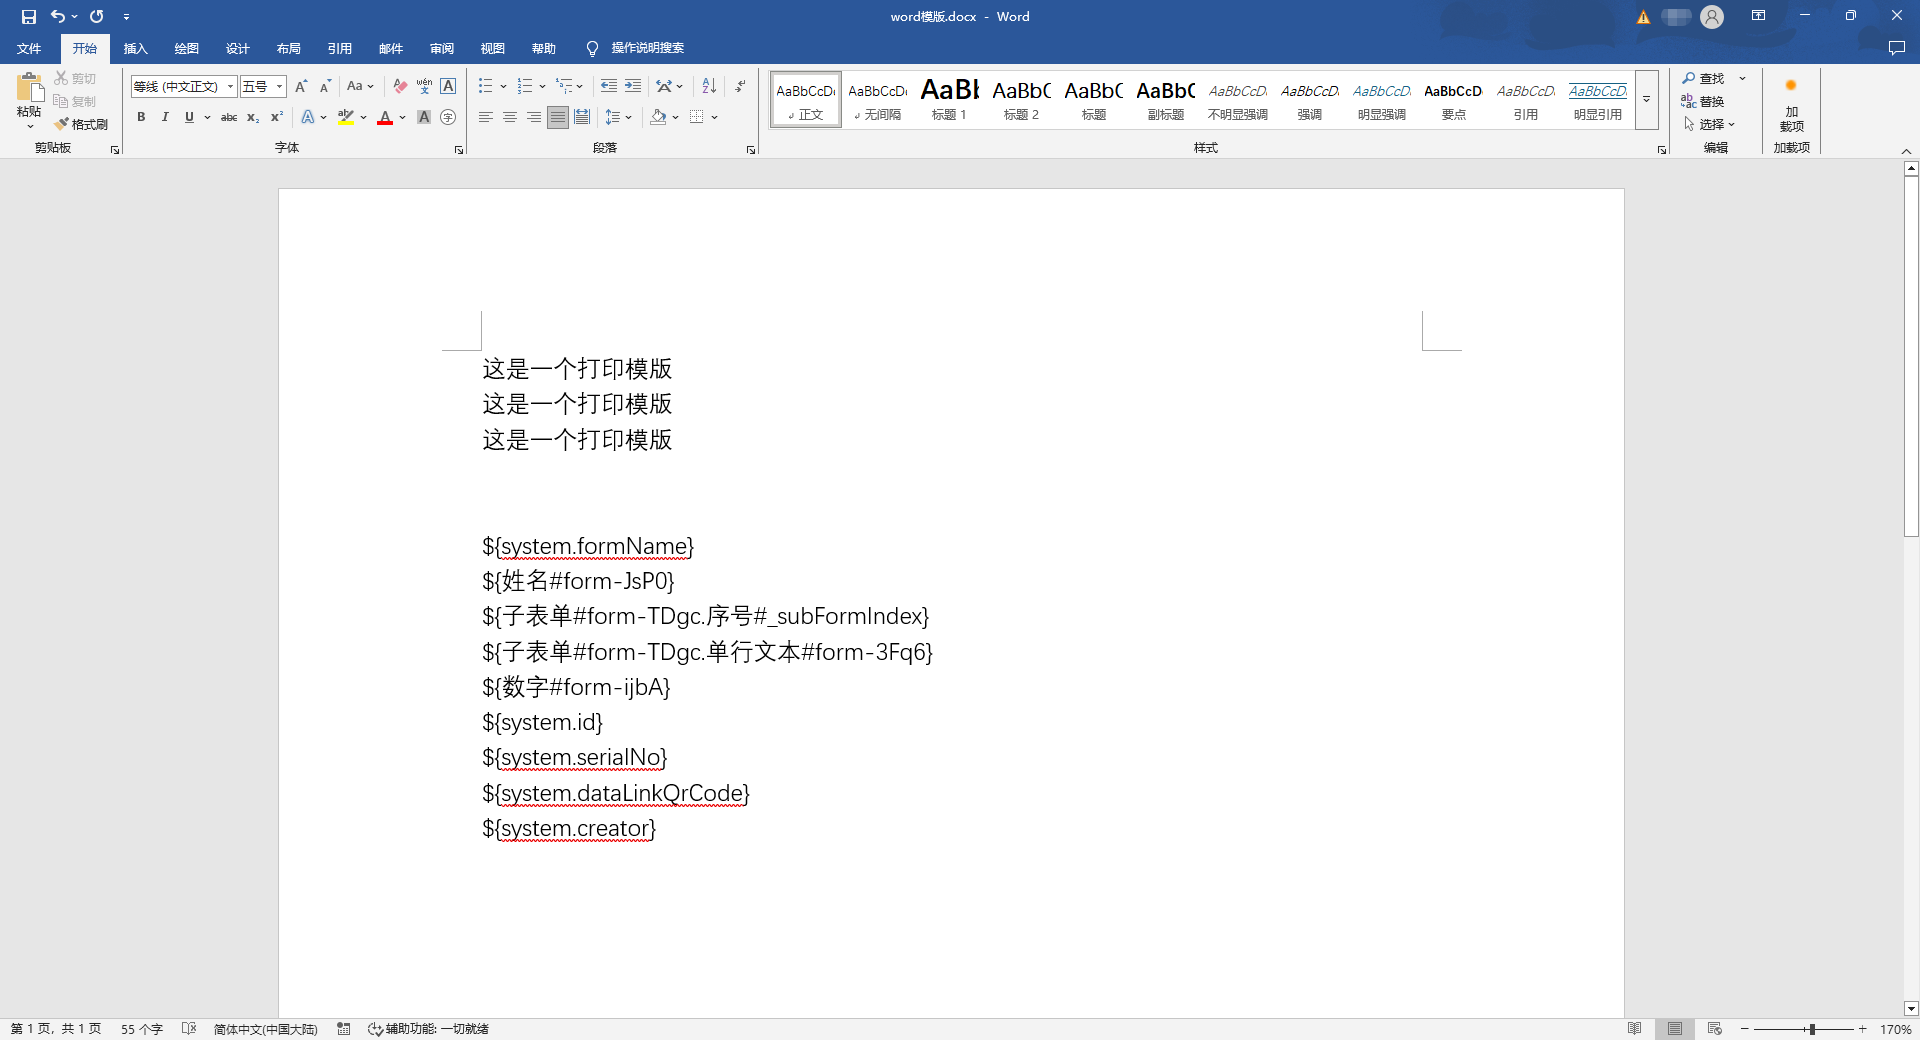1920x1040 pixels.
Task: Click the character border icon
Action: click(448, 86)
